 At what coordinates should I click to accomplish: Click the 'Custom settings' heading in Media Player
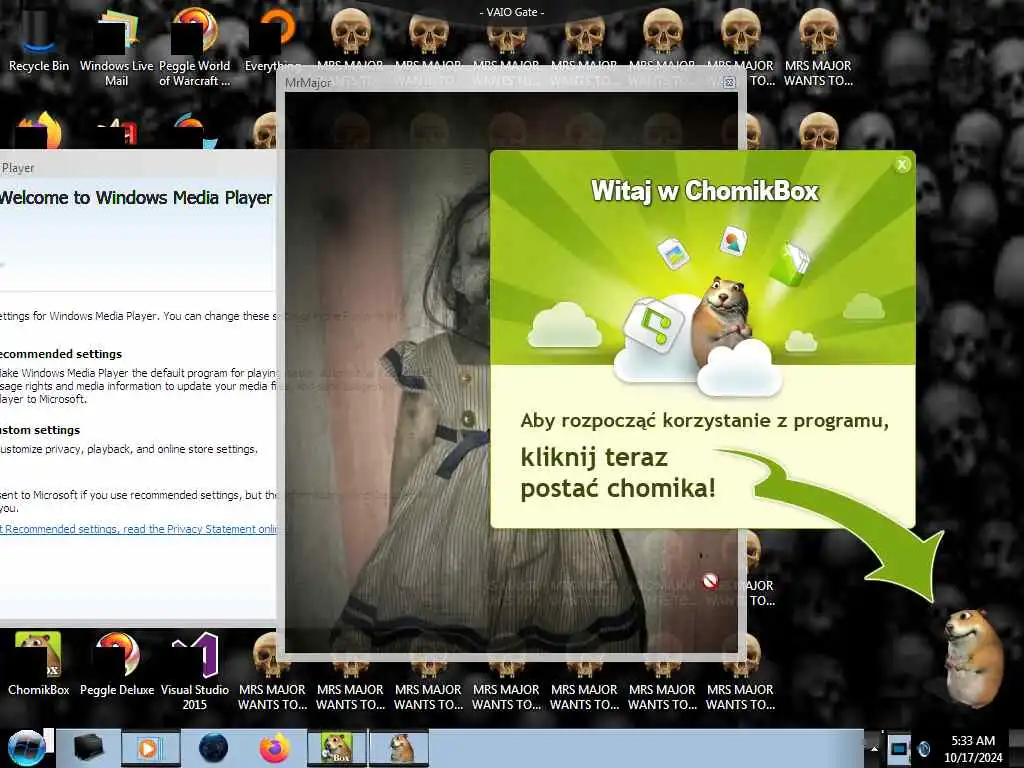point(40,430)
